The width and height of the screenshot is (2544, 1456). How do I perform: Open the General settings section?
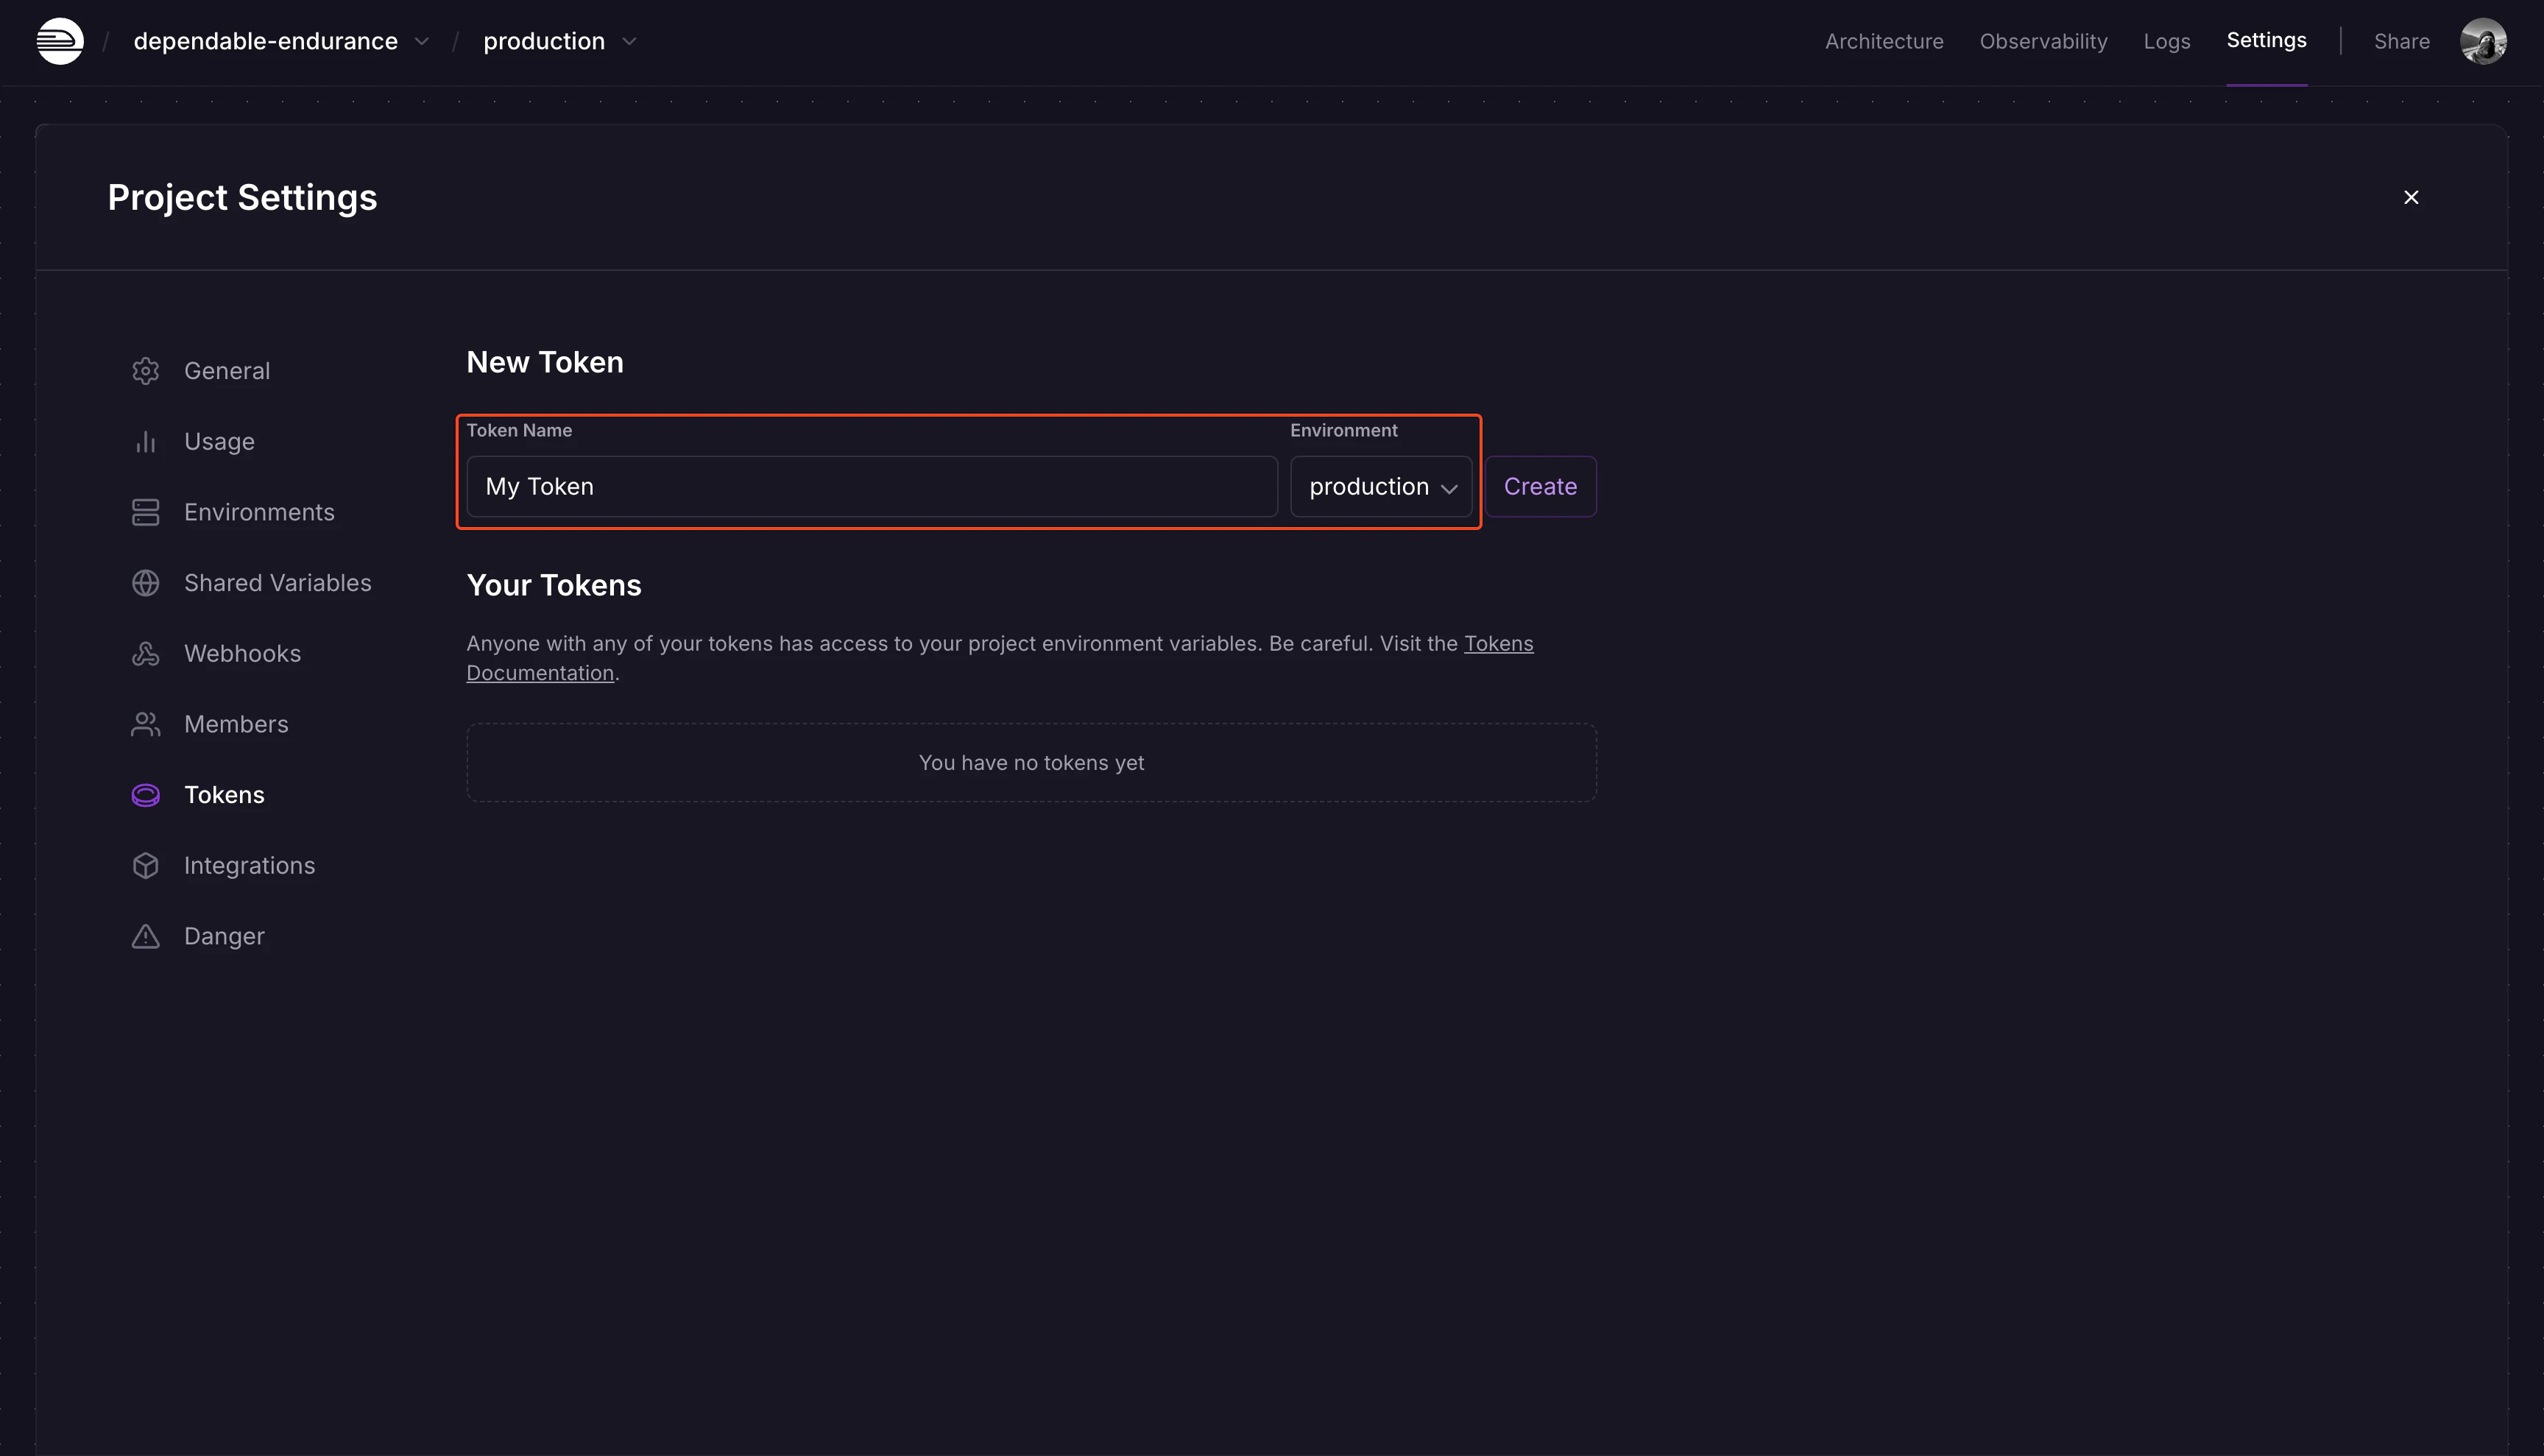pyautogui.click(x=227, y=371)
